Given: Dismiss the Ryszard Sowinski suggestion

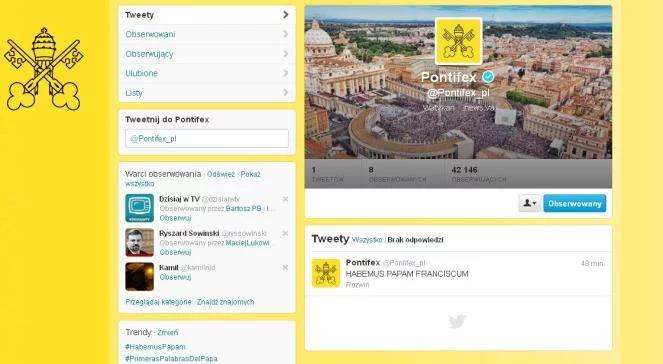Looking at the screenshot, I should point(285,233).
